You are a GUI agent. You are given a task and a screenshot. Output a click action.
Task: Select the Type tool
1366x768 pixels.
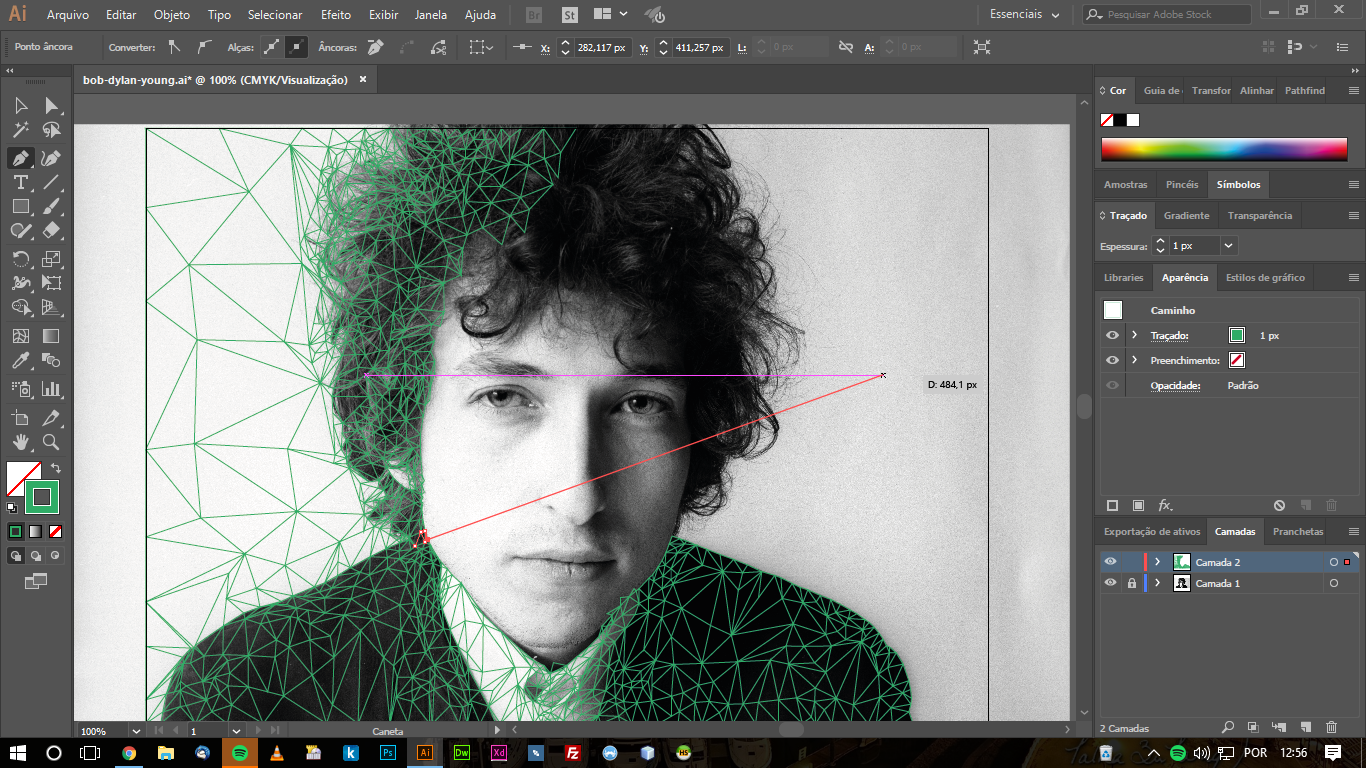point(20,182)
